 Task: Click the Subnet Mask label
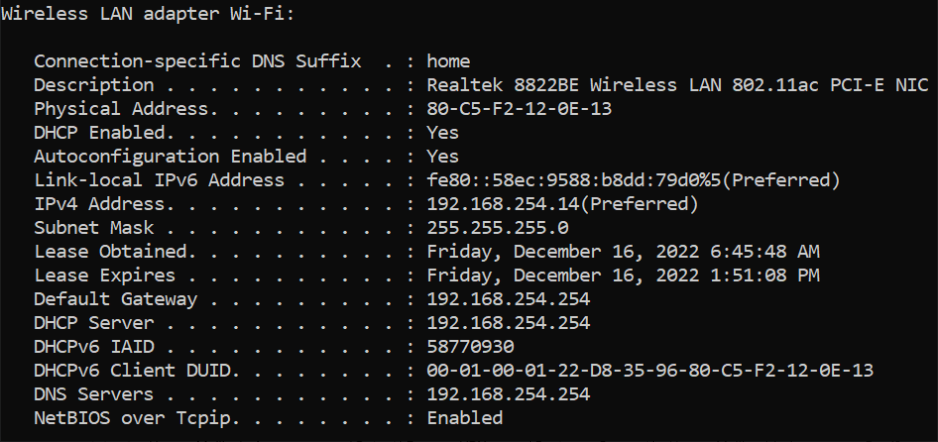click(94, 228)
